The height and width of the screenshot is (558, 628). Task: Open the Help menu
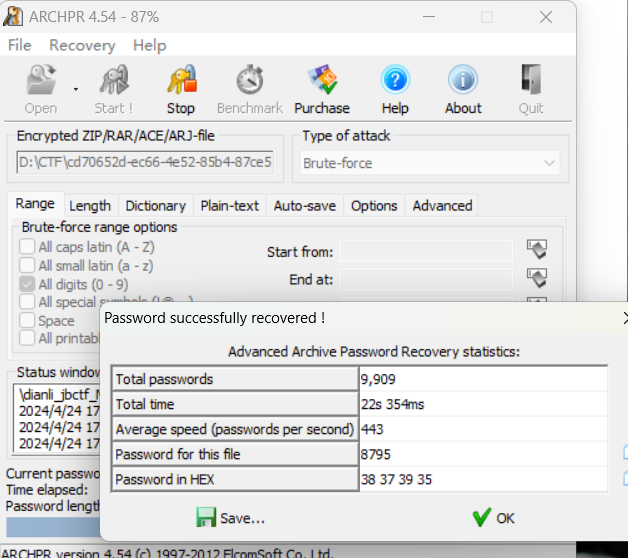(x=149, y=45)
